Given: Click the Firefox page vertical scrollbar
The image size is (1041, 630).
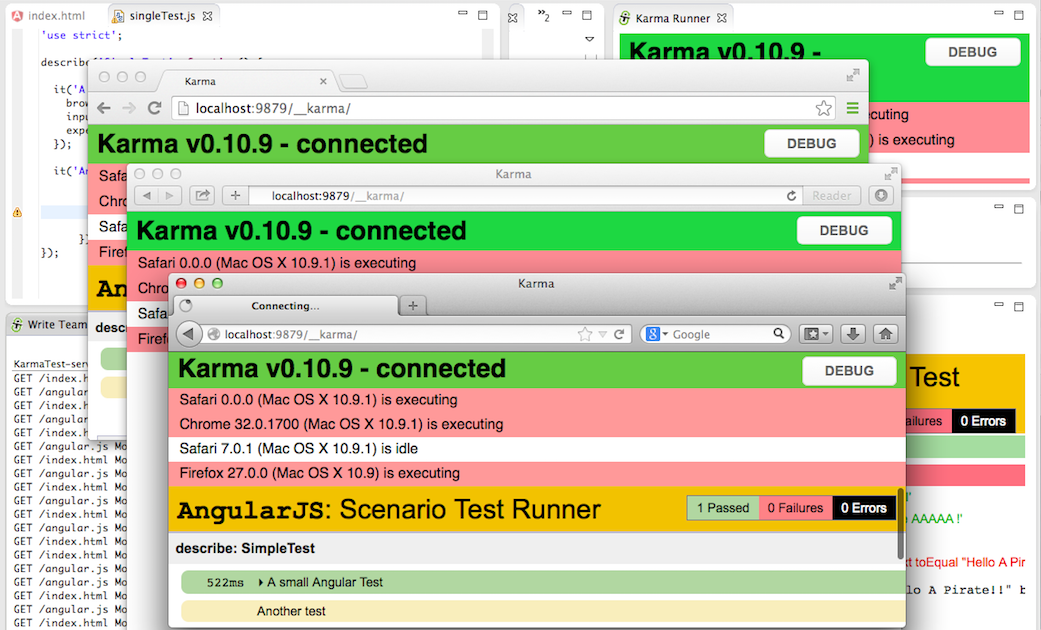Looking at the screenshot, I should pos(900,520).
